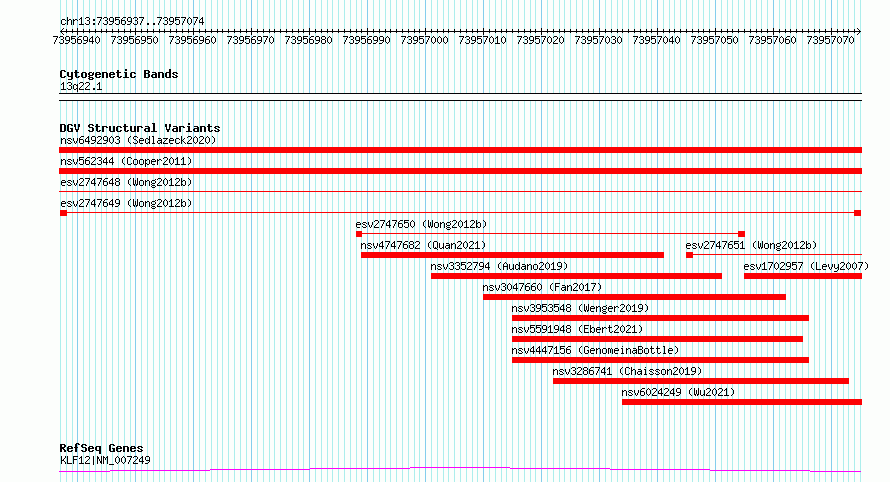Click the DGV Structural Variants track title
Screen dimensions: 890x482
tap(140, 128)
